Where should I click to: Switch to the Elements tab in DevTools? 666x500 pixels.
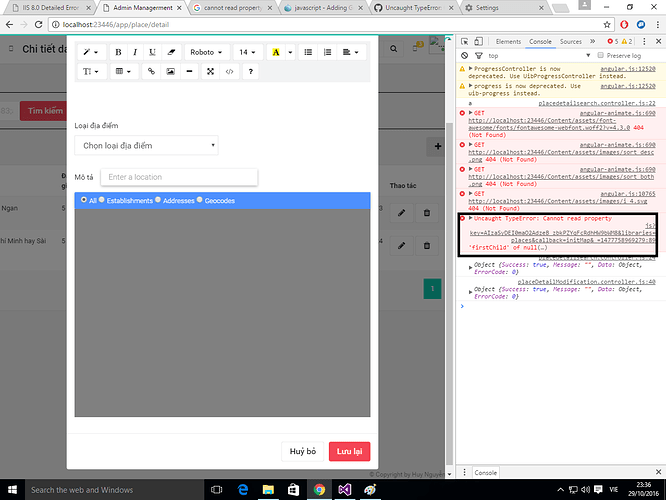coord(508,42)
